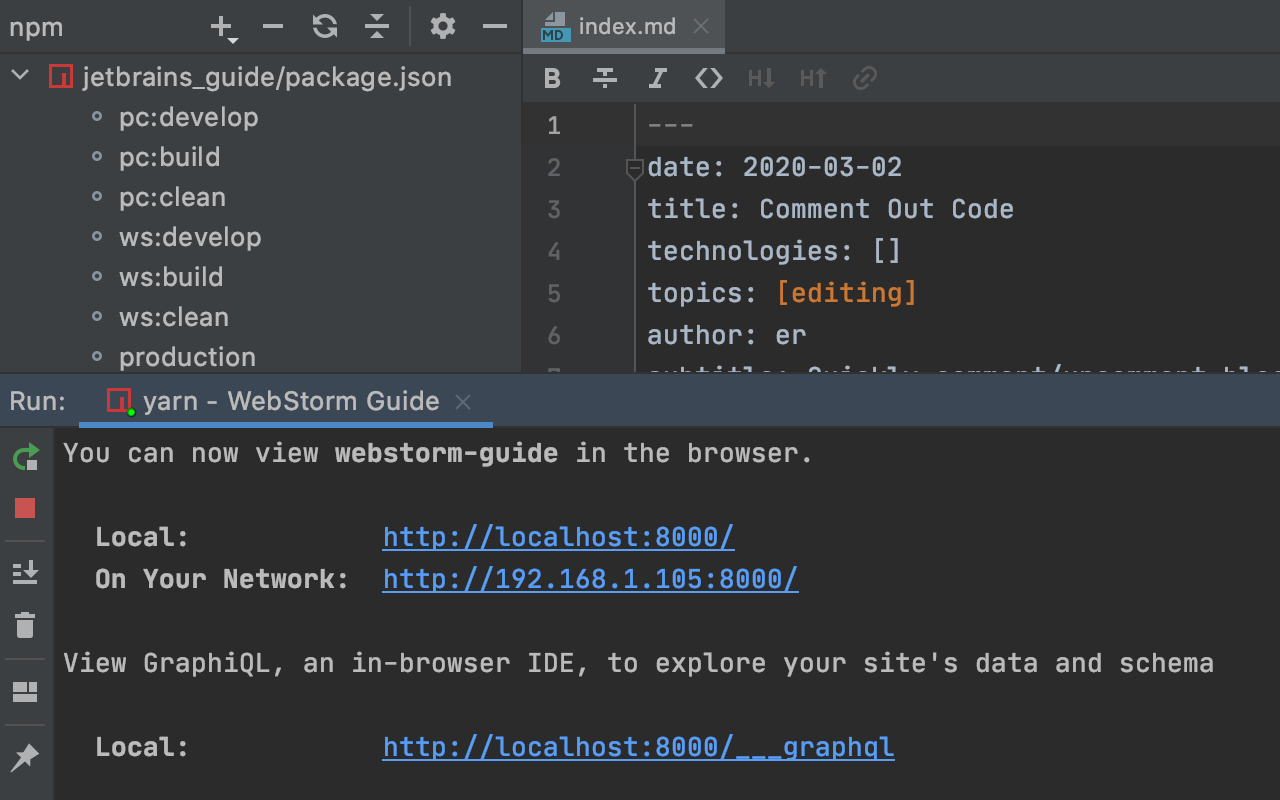Select the ws:build script
The image size is (1280, 800).
click(x=171, y=277)
